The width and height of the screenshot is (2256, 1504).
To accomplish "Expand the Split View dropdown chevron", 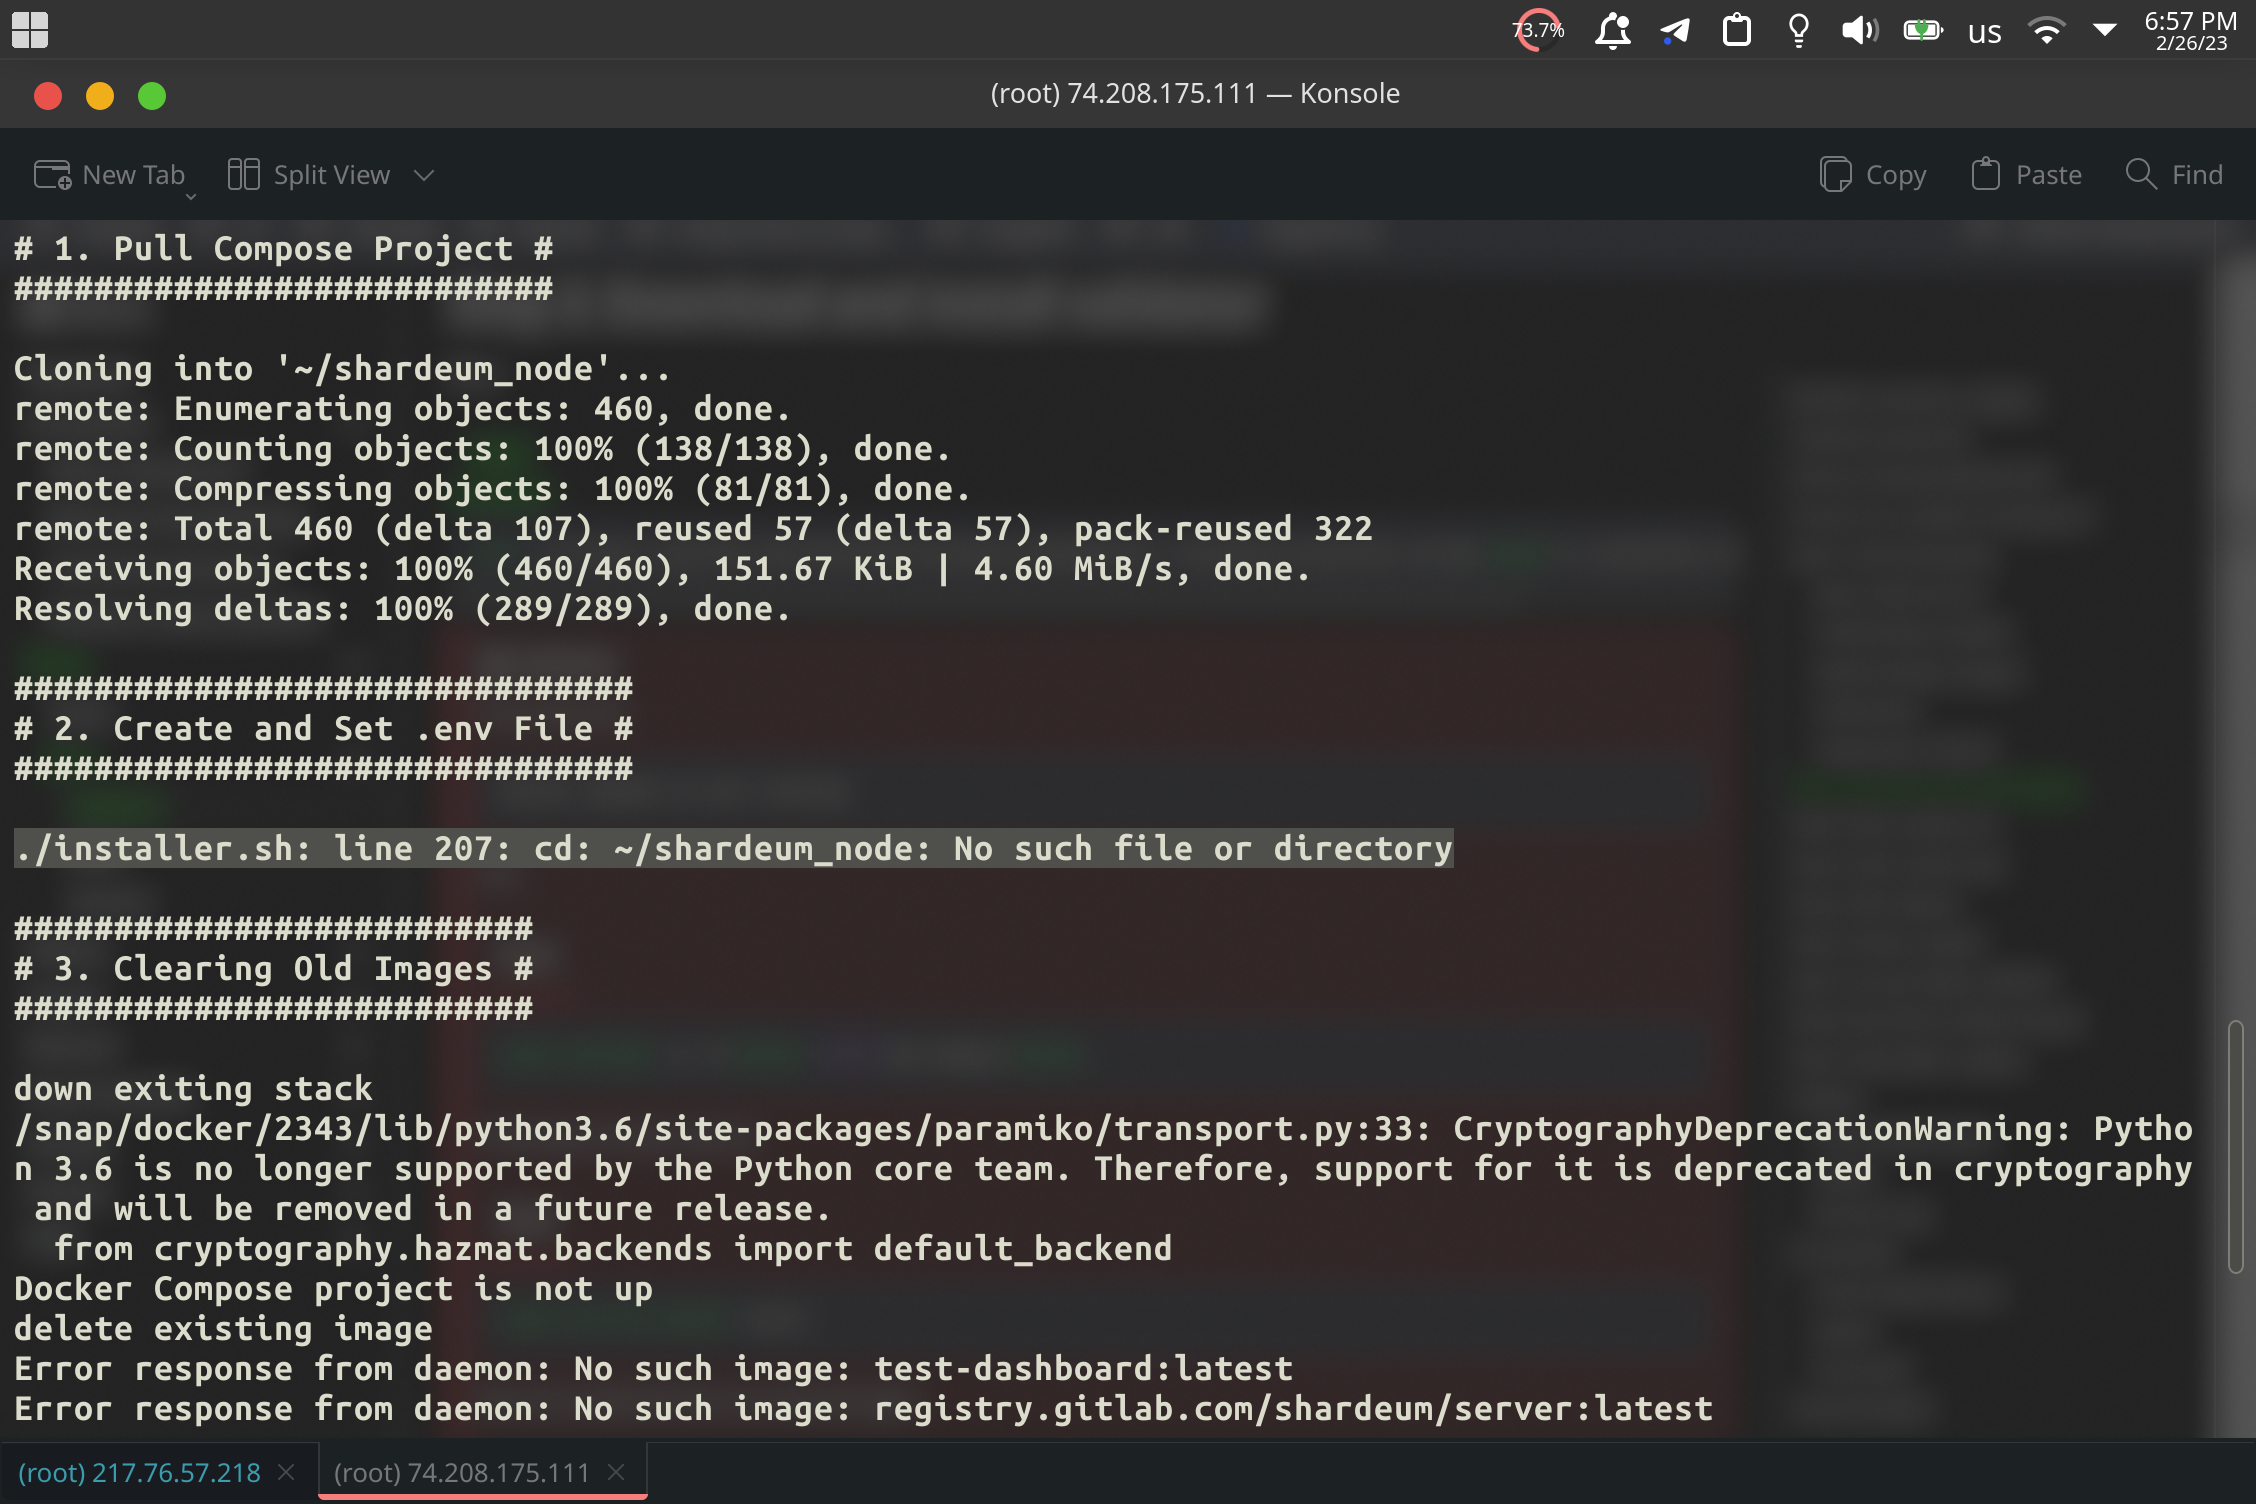I will 424,175.
